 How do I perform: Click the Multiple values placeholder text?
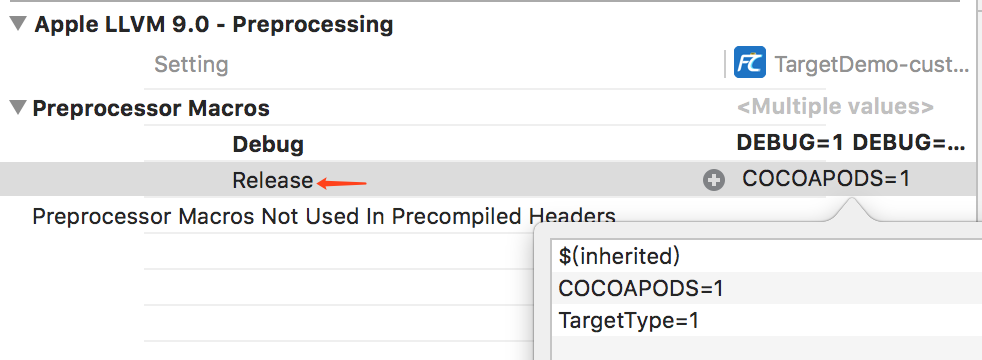[835, 107]
